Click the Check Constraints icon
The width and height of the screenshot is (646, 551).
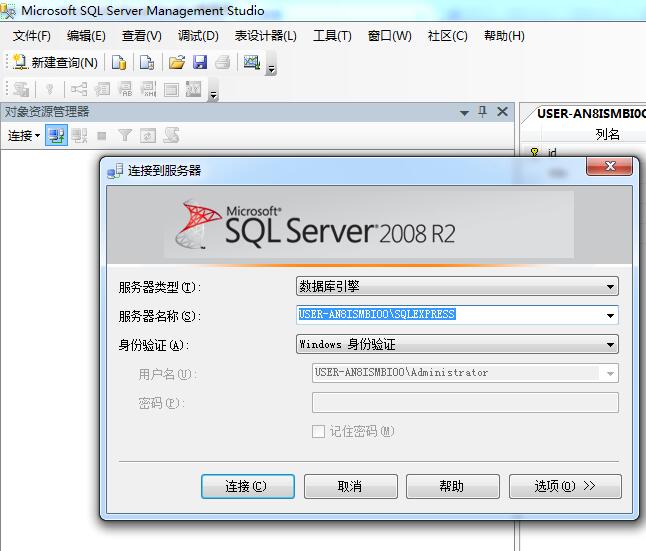(x=171, y=89)
